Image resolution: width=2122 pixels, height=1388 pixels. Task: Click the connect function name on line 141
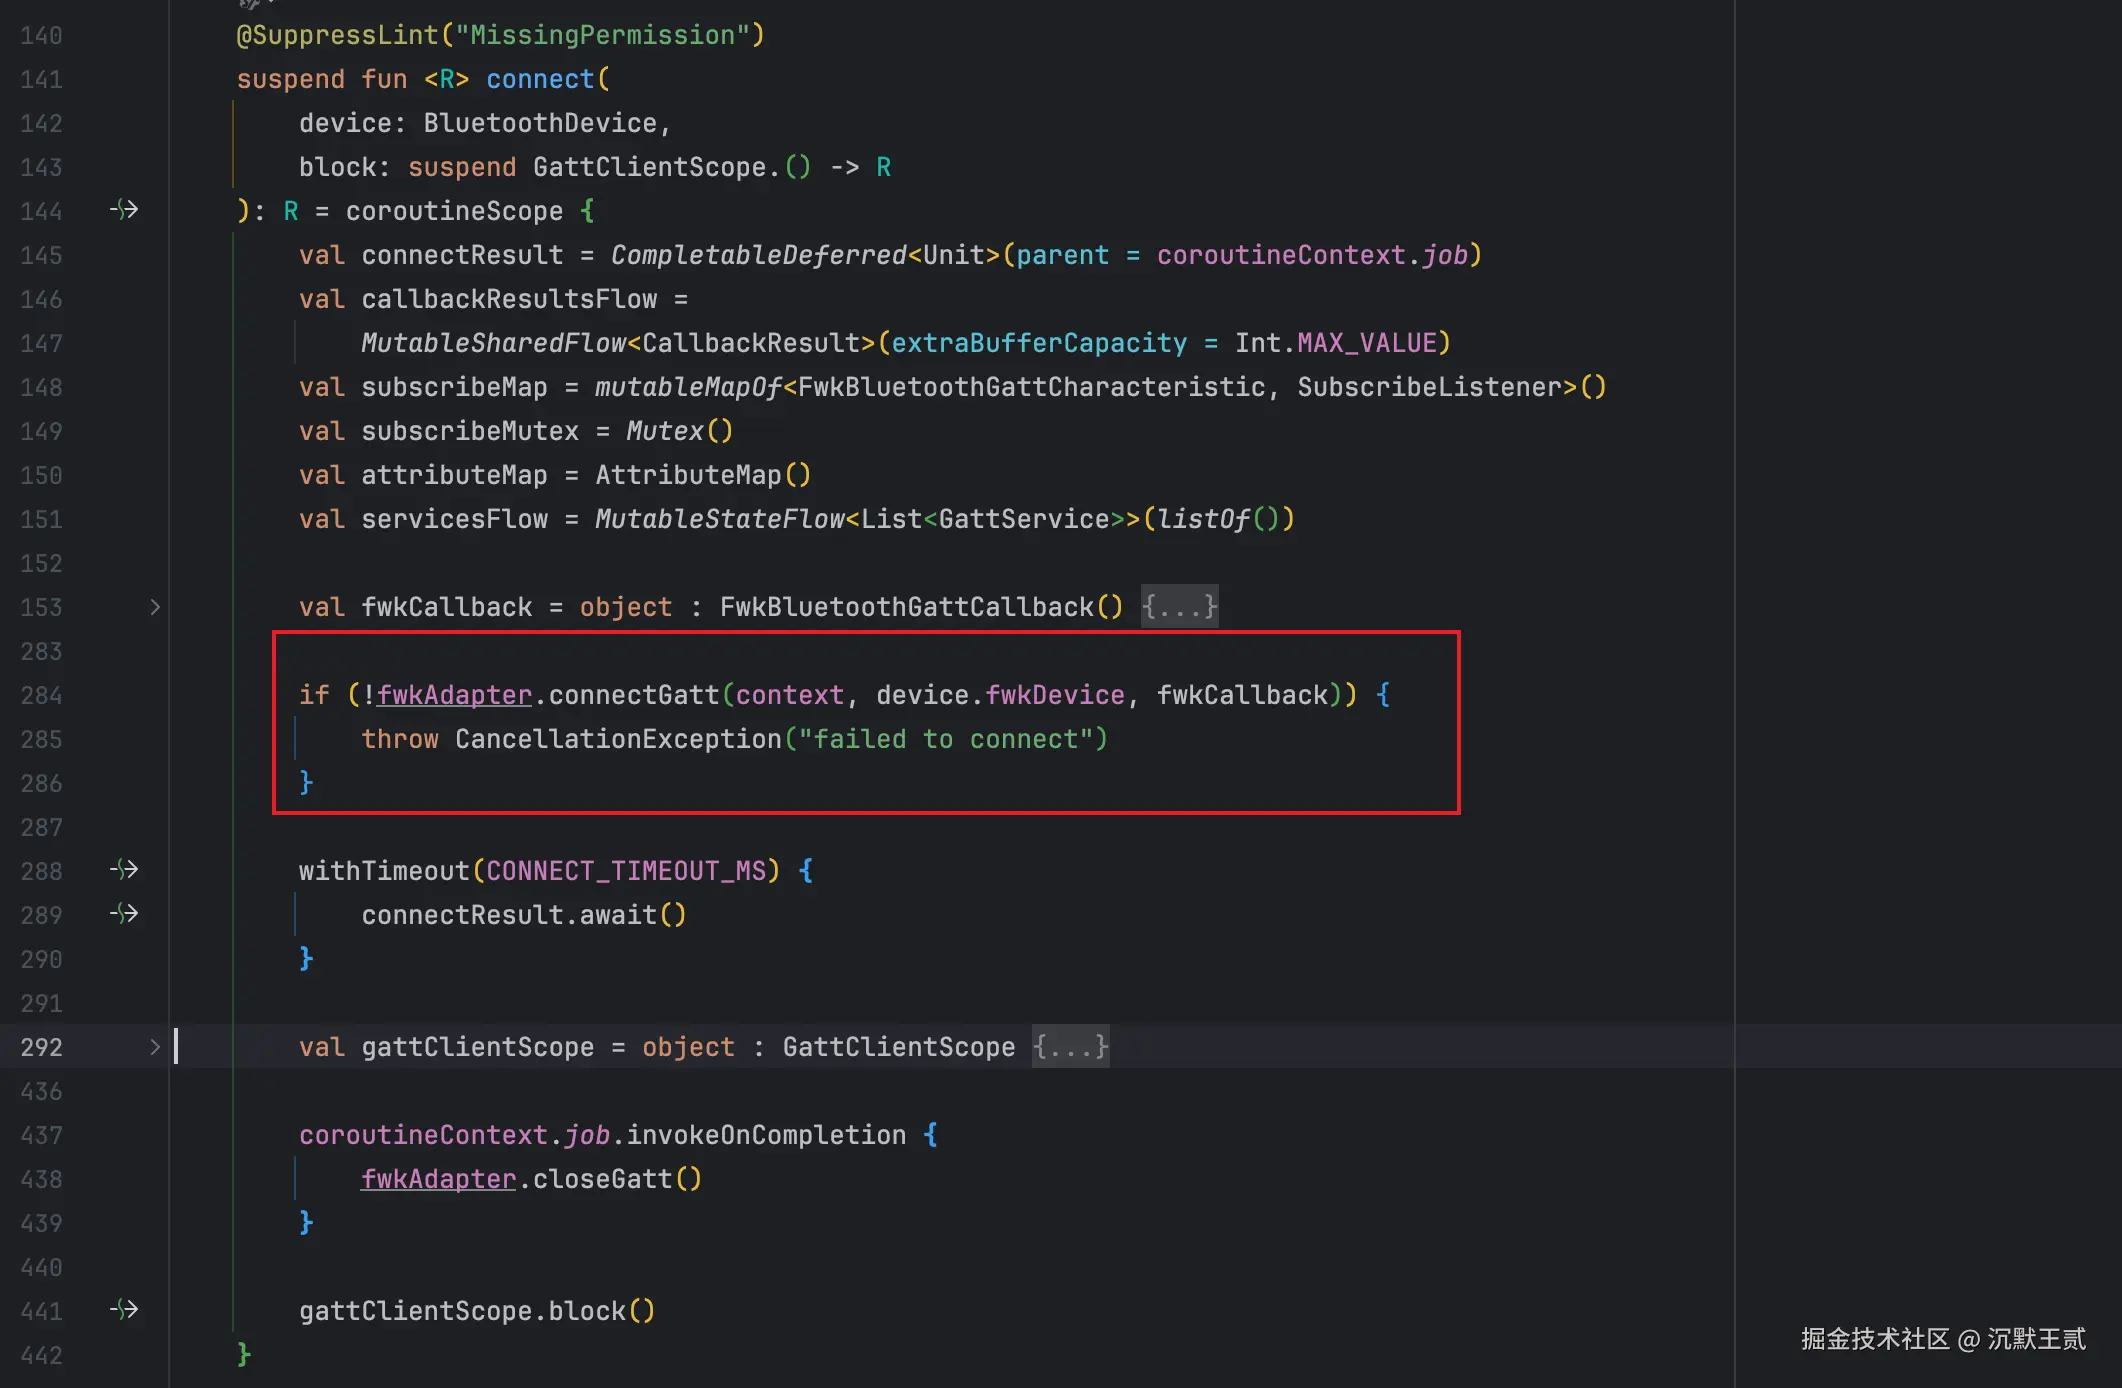[540, 79]
